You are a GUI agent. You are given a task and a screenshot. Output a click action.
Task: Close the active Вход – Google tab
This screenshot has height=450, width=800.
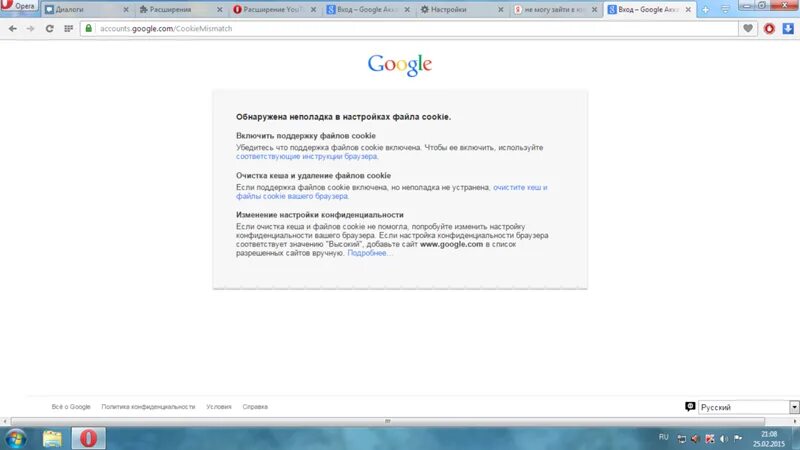688,10
